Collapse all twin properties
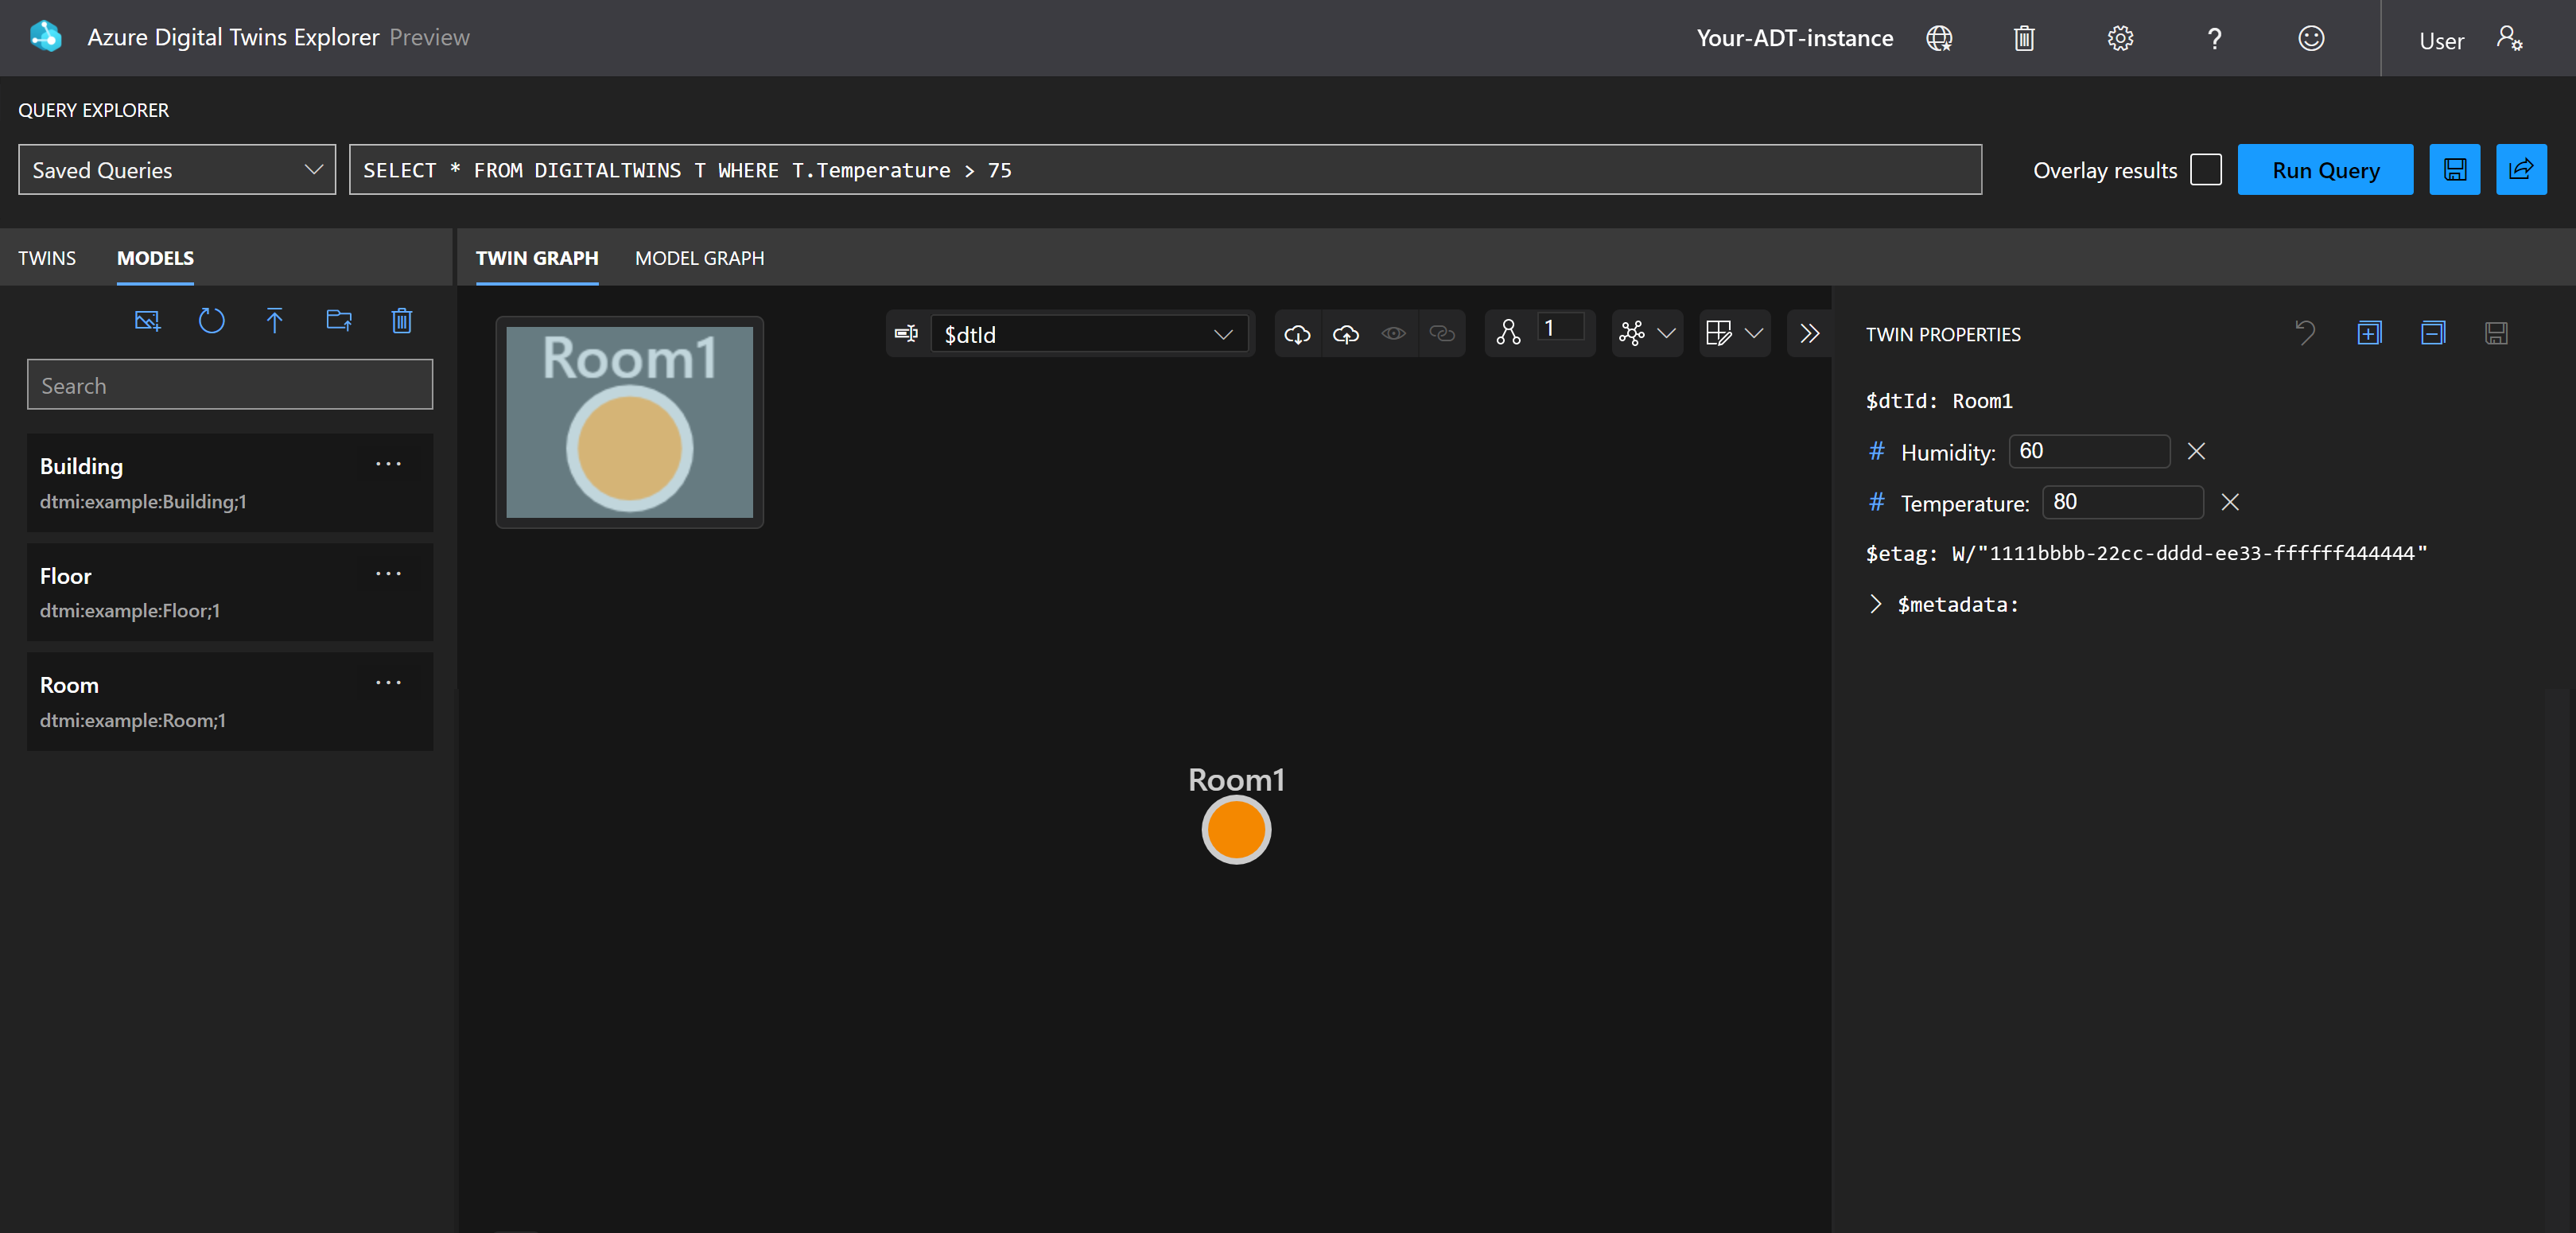2576x1233 pixels. [2433, 334]
